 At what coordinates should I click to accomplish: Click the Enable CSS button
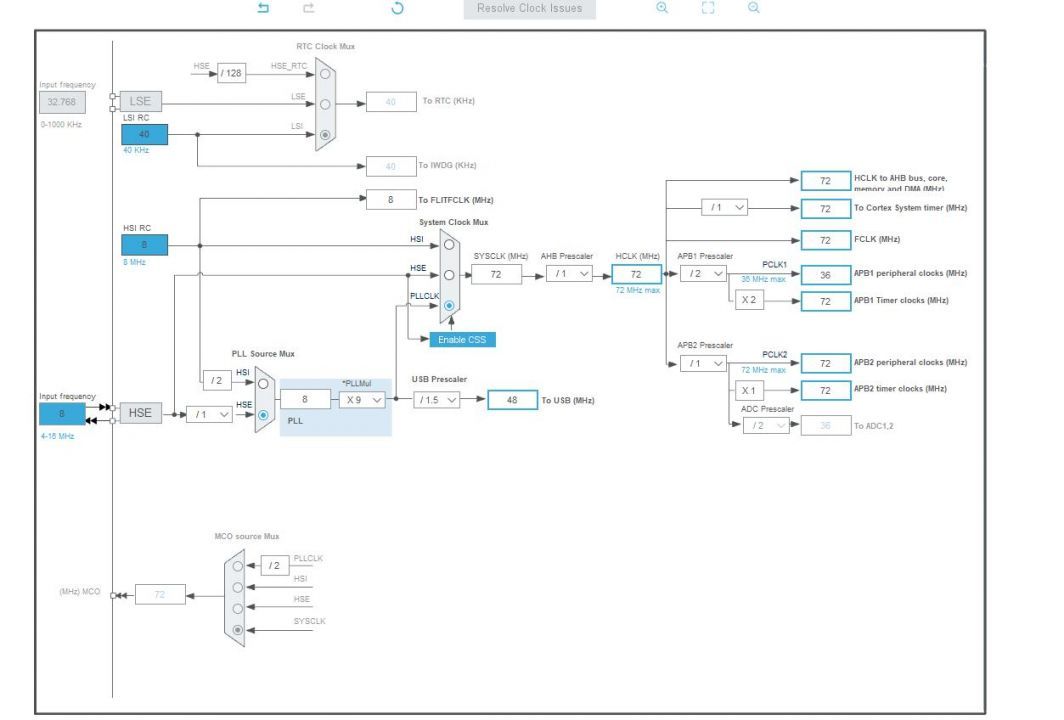pyautogui.click(x=465, y=339)
